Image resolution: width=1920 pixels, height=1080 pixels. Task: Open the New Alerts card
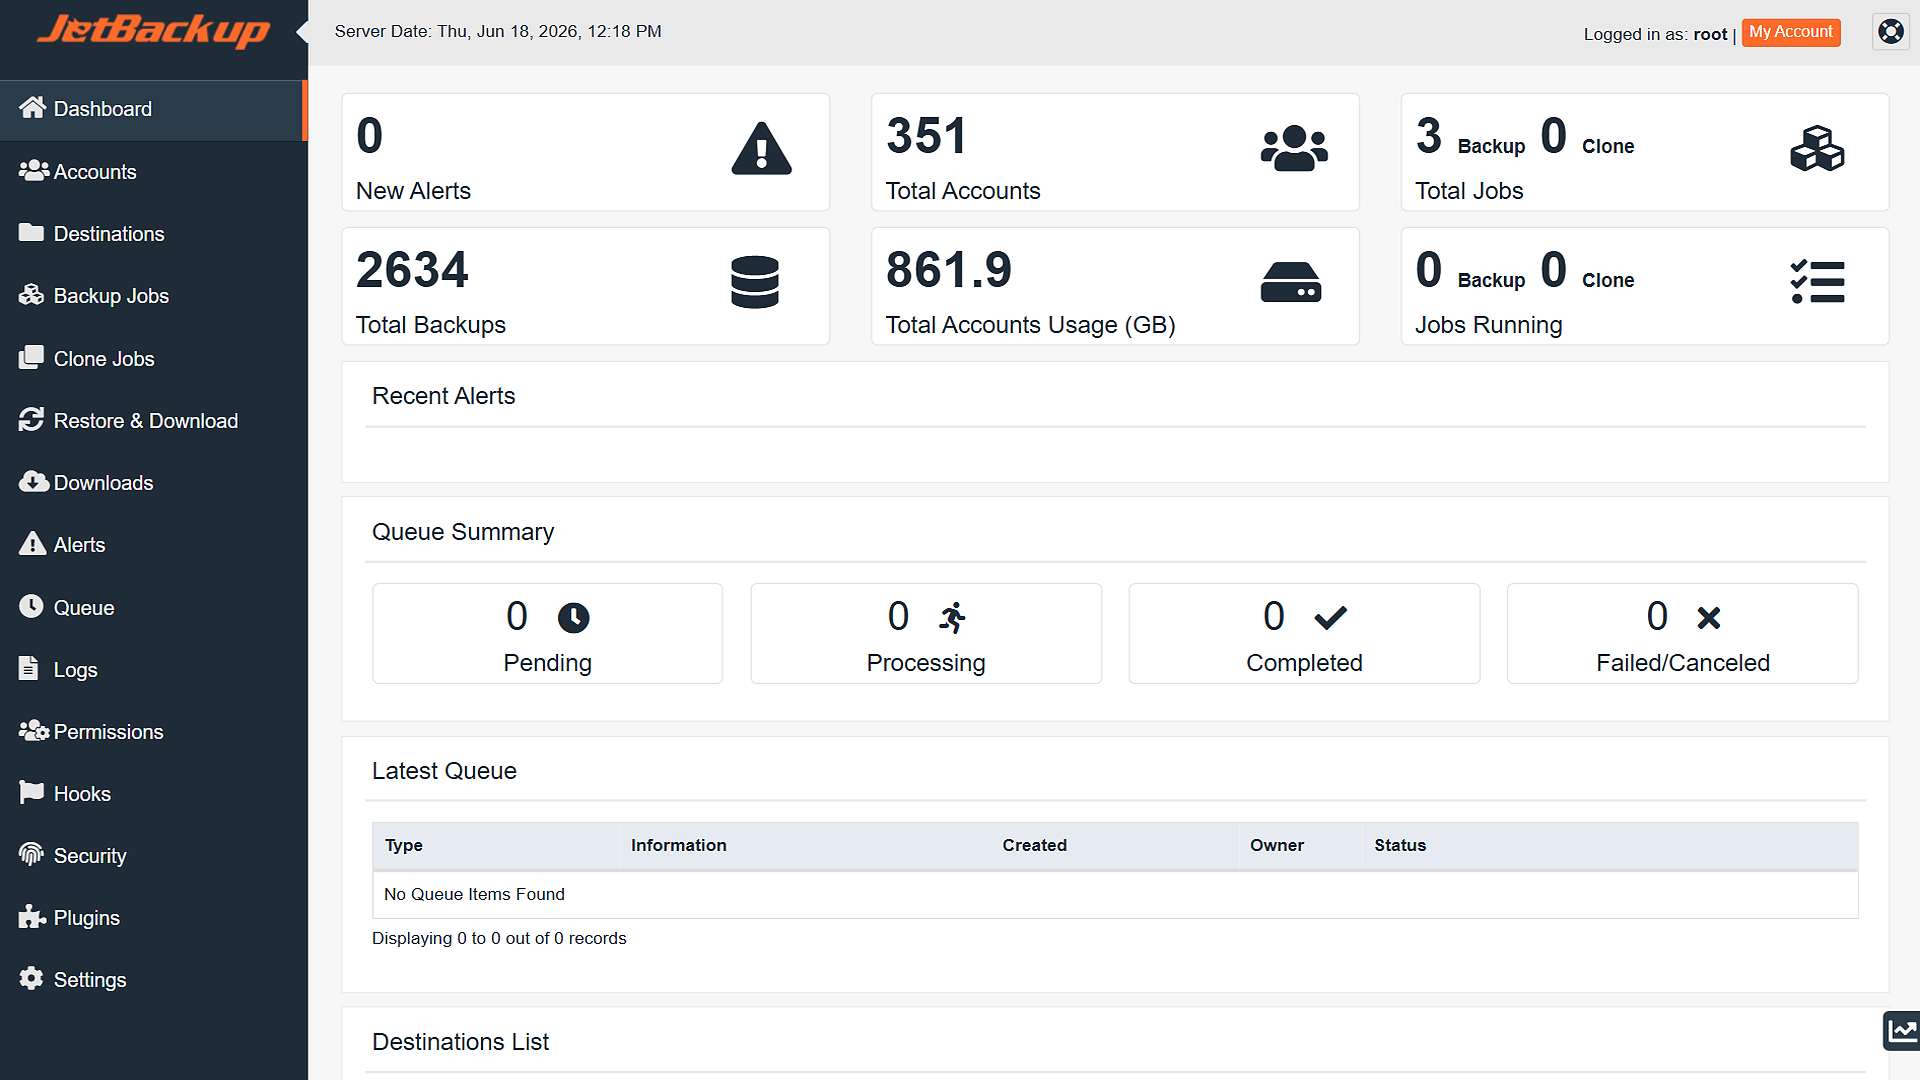click(x=586, y=152)
